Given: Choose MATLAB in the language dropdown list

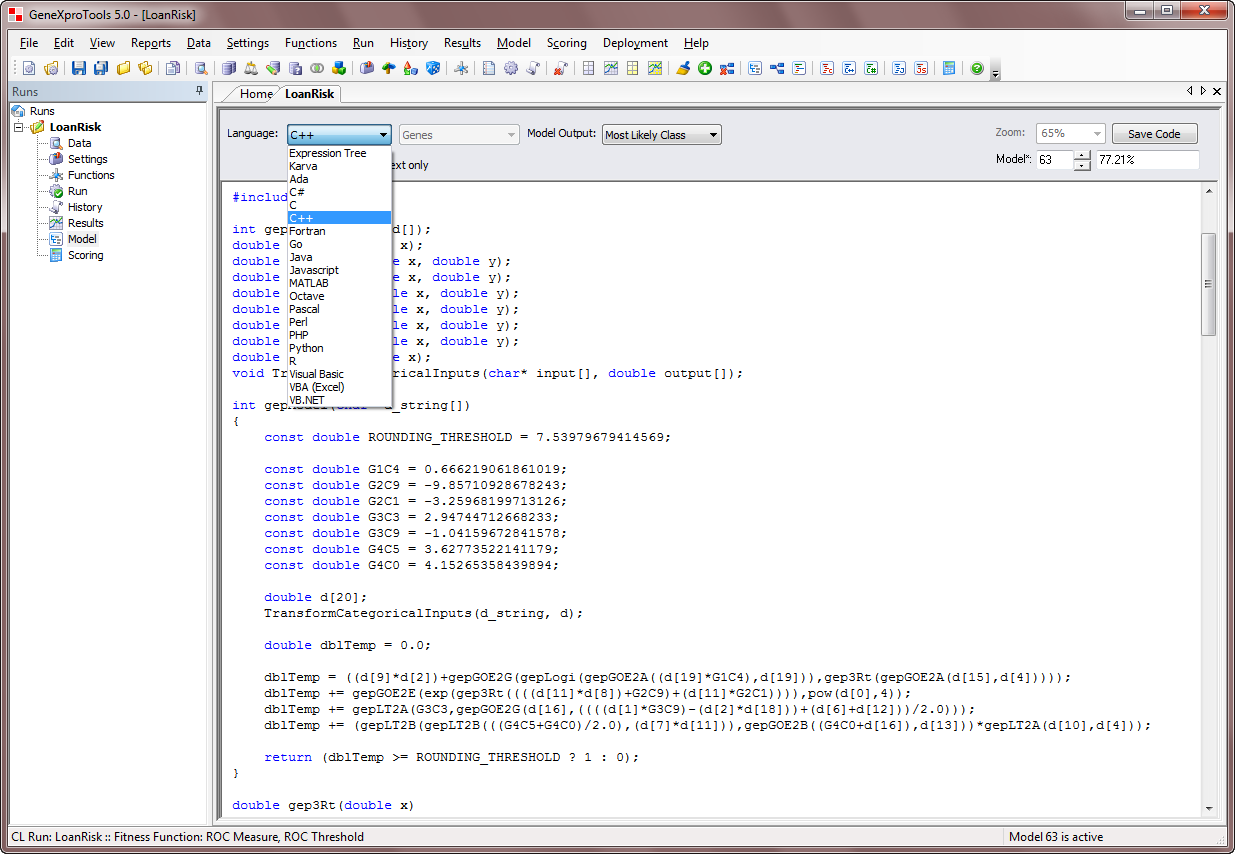Looking at the screenshot, I should [309, 283].
